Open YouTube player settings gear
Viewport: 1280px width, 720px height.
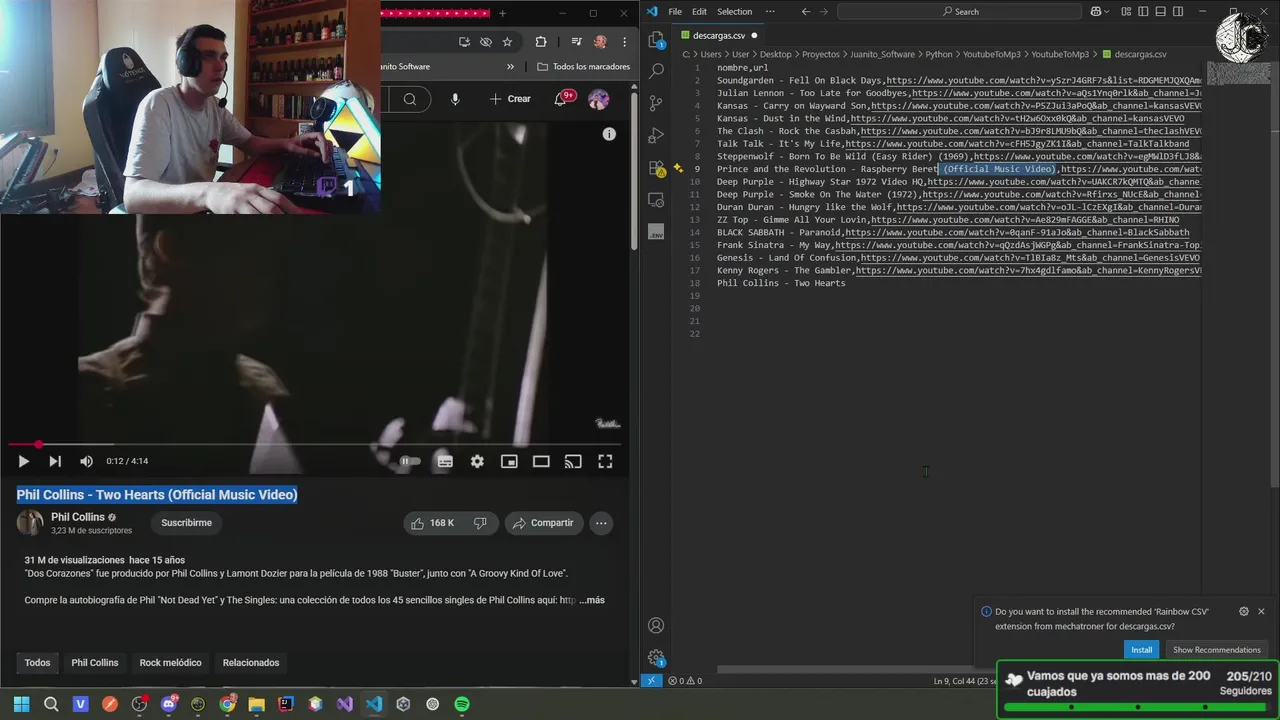click(x=477, y=461)
